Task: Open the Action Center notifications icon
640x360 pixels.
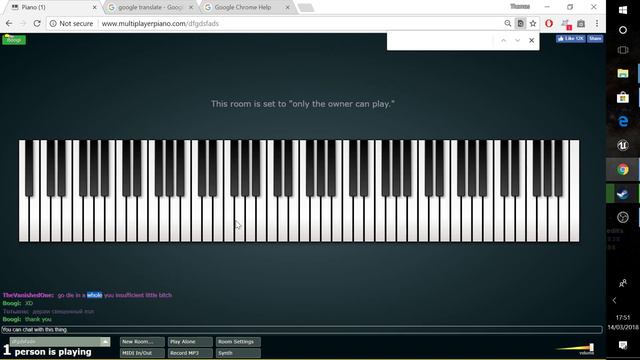Action: (x=623, y=346)
